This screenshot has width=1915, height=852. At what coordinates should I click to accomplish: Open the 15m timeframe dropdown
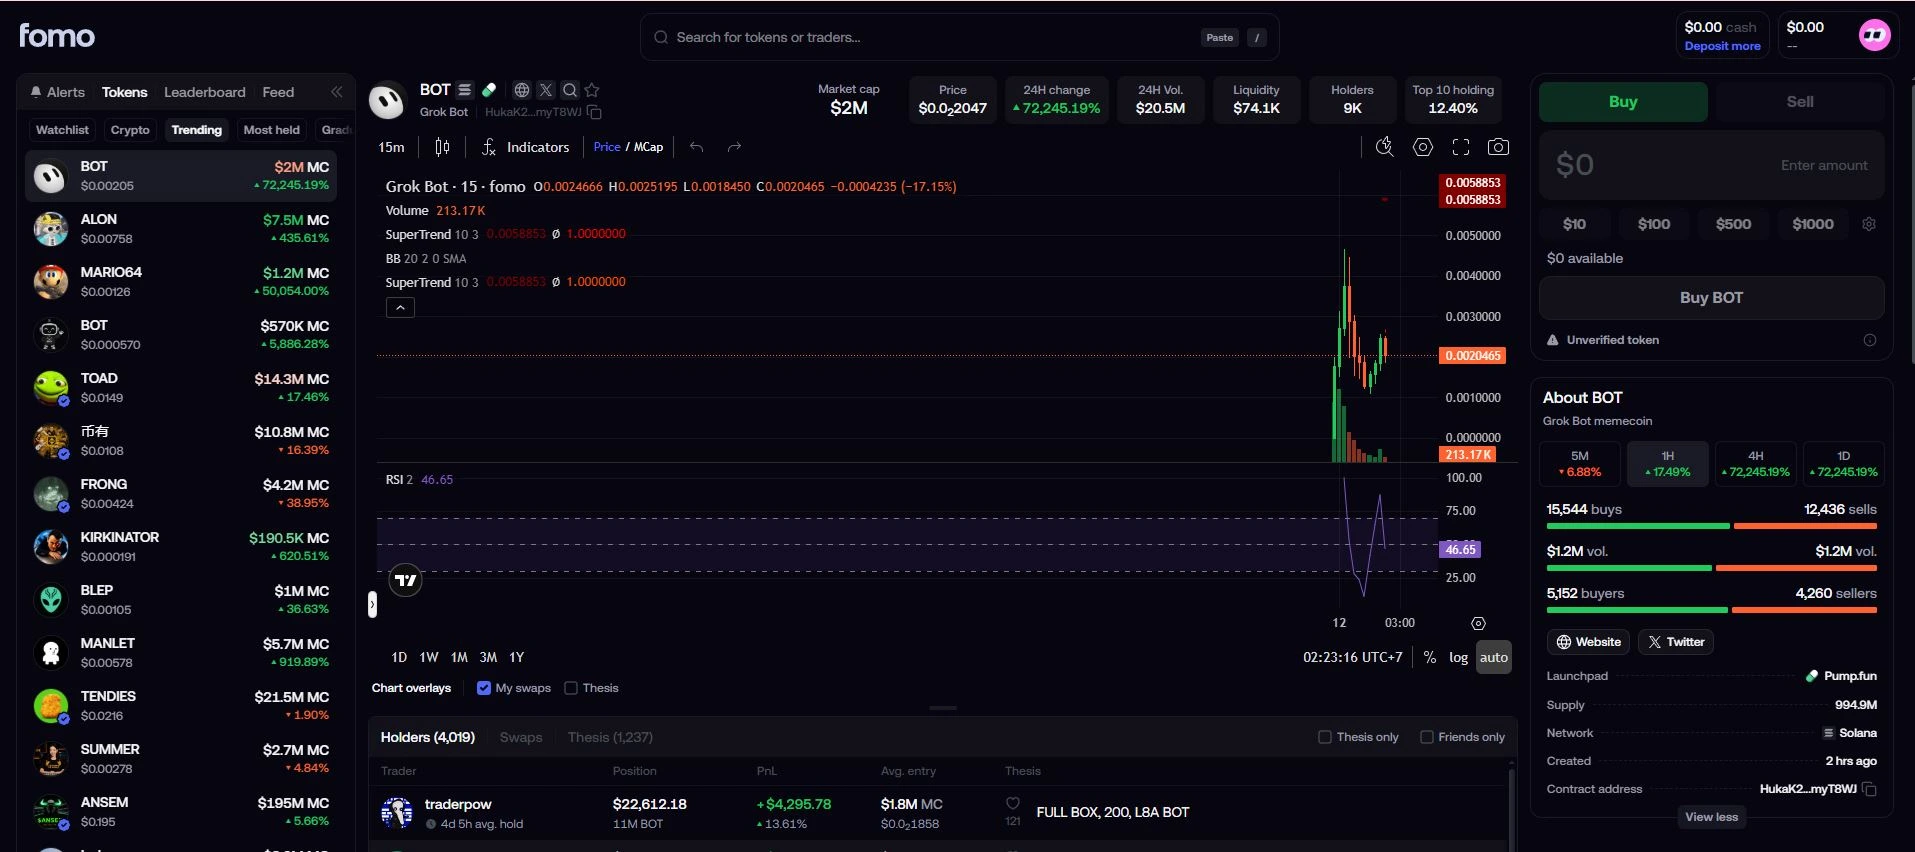pyautogui.click(x=391, y=147)
